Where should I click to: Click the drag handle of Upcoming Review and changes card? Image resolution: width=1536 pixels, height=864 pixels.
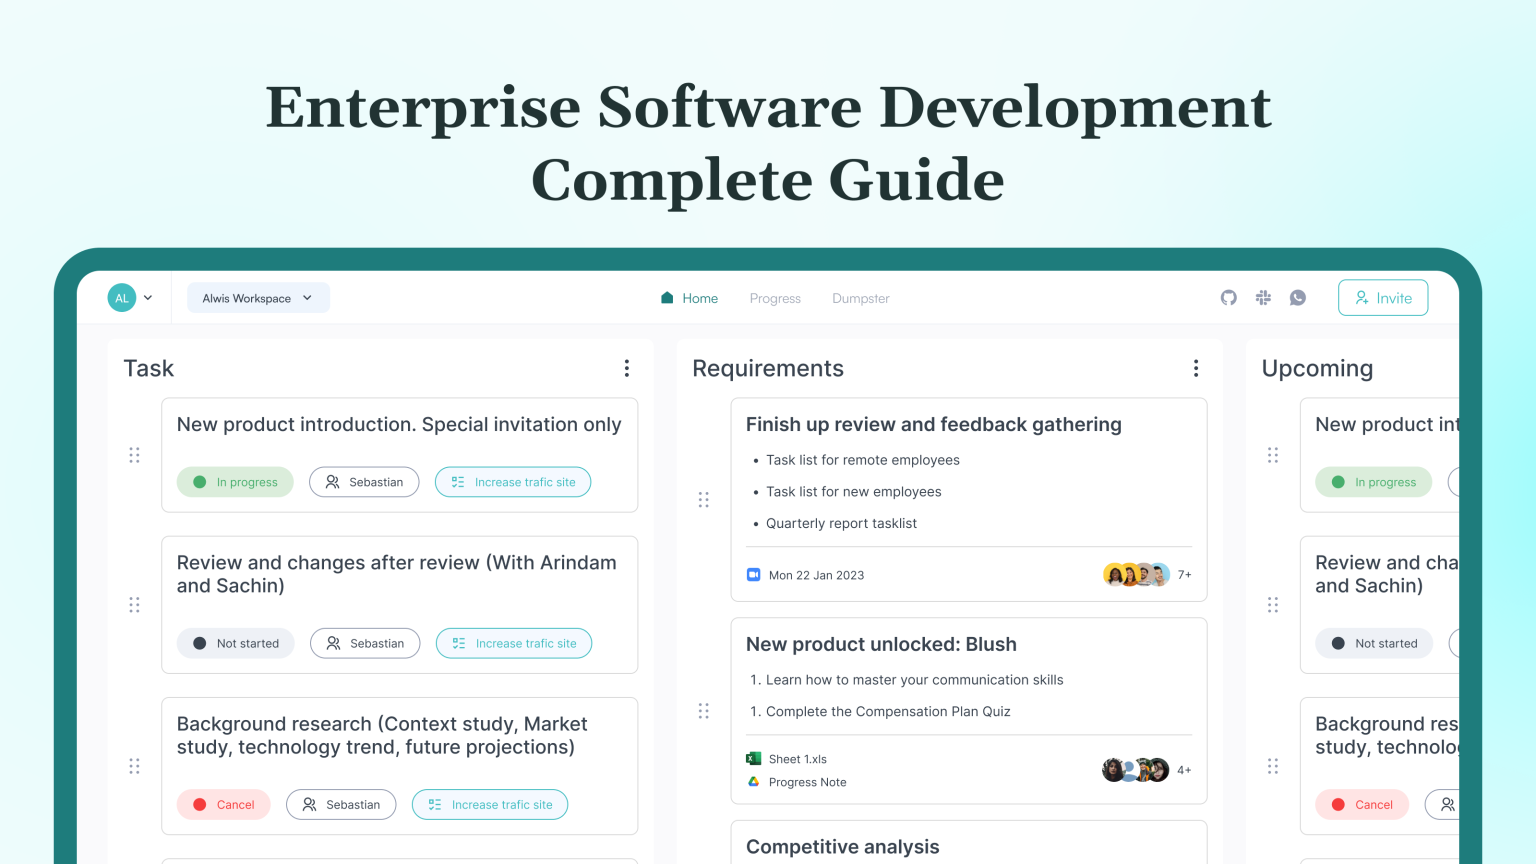point(1273,605)
